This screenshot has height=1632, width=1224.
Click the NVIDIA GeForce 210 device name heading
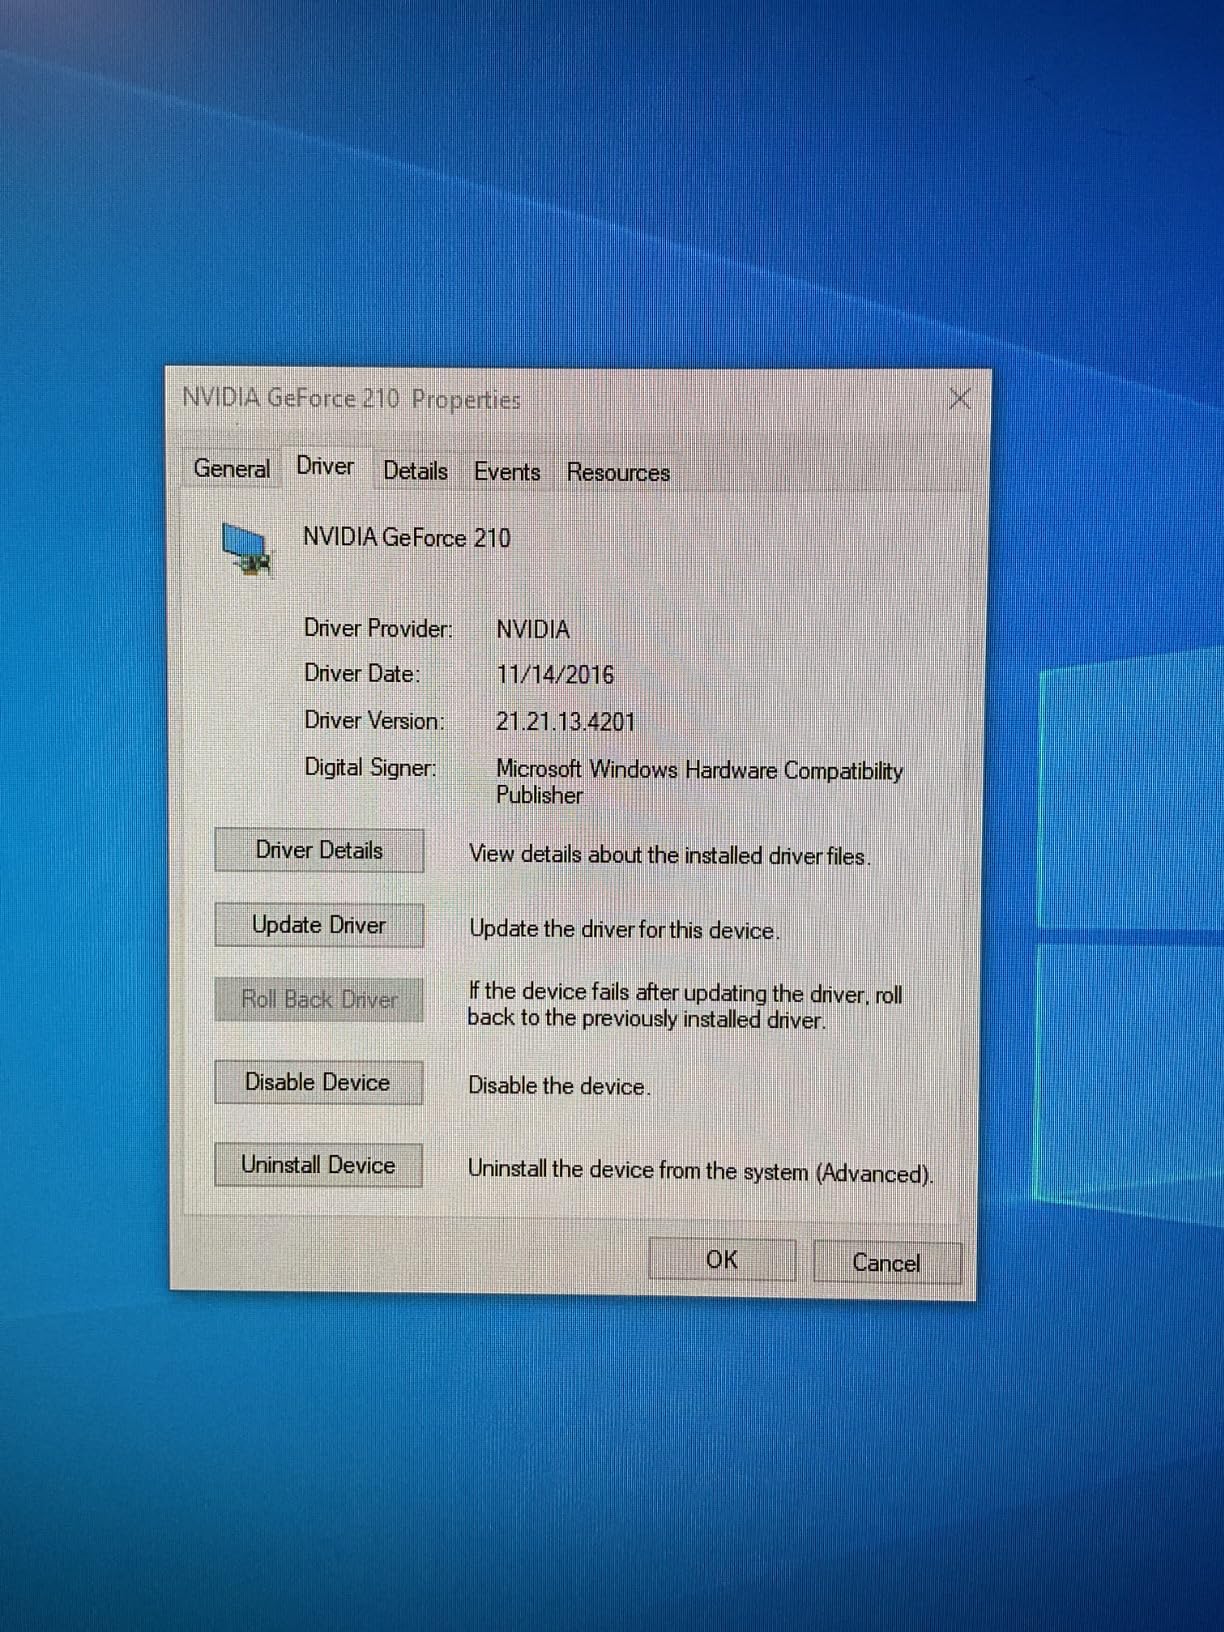click(407, 538)
